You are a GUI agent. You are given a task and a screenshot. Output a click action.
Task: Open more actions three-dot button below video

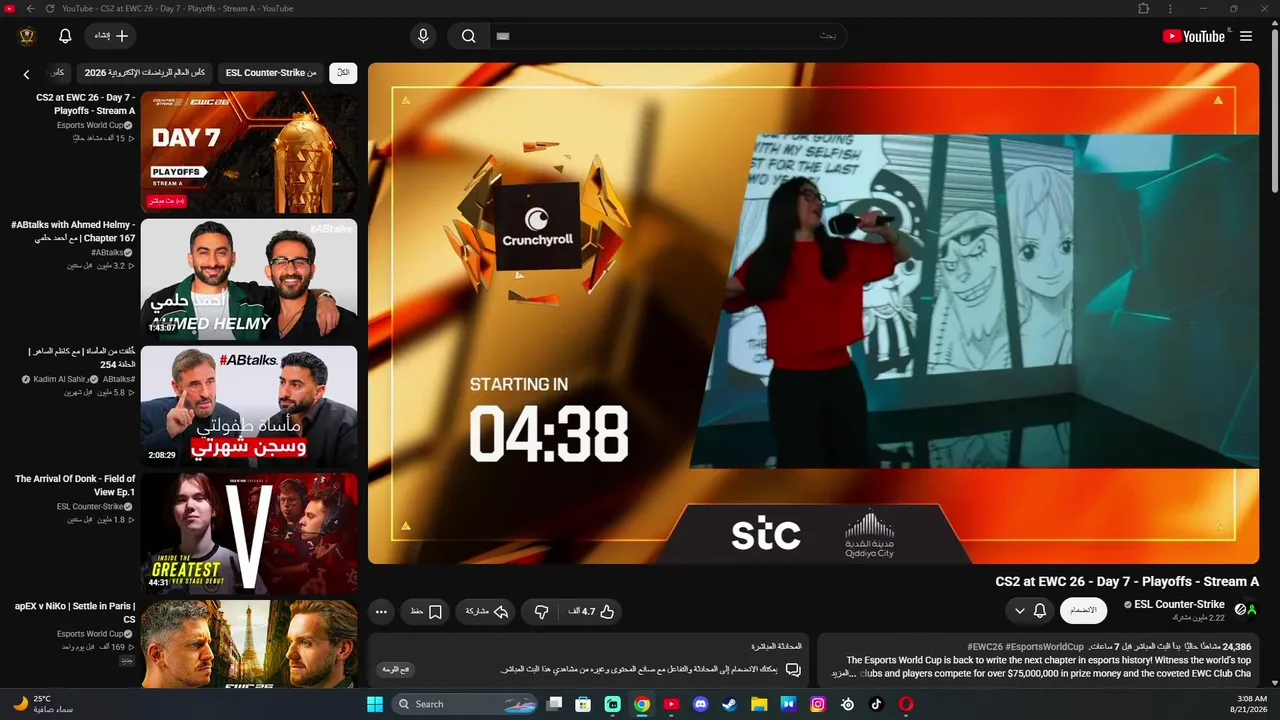tap(381, 611)
